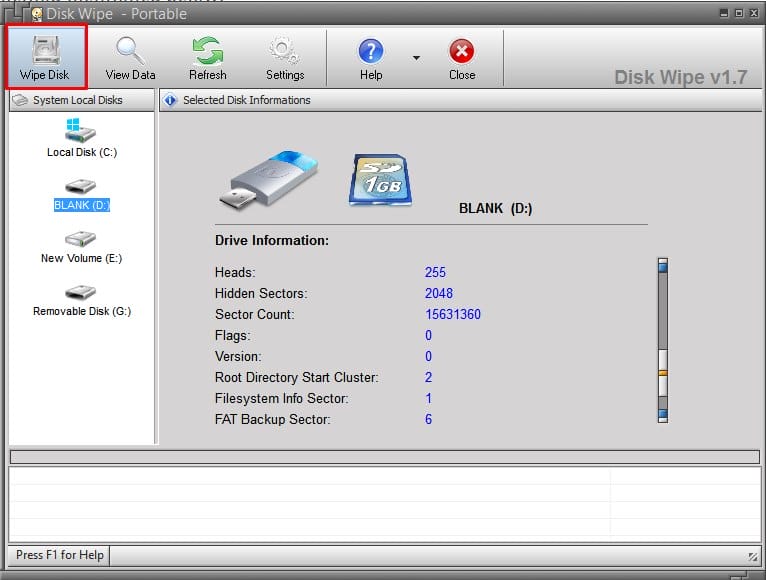Expand the Help dropdown arrow
The image size is (766, 580).
(416, 58)
